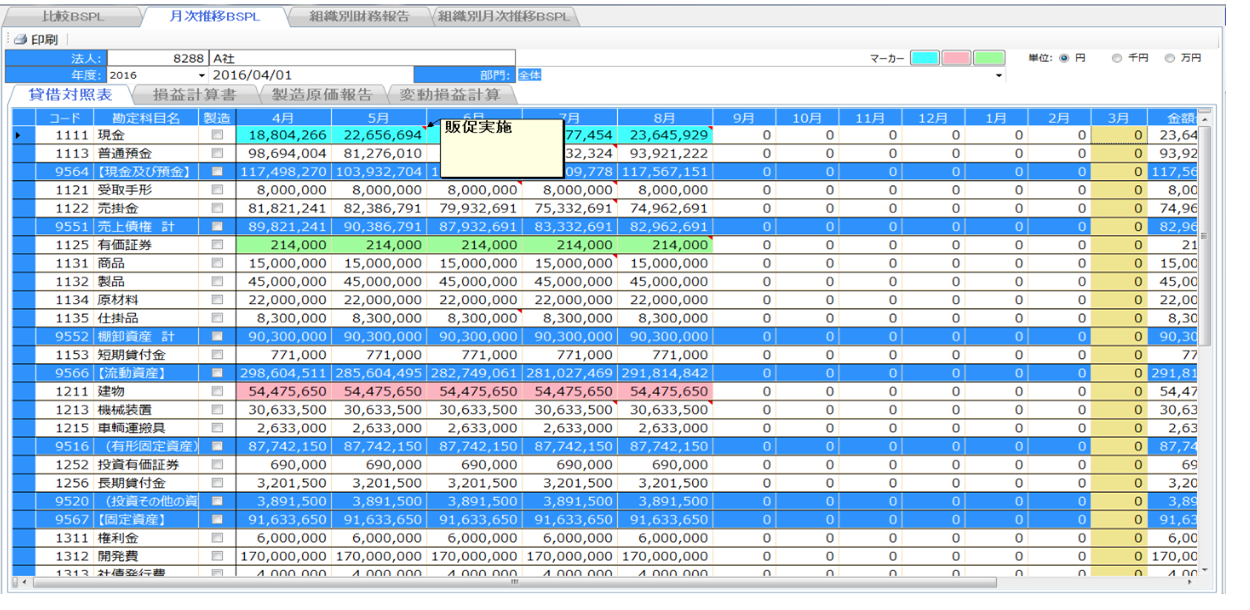Select the 万円 unit radio button
The width and height of the screenshot is (1250, 610).
point(1170,59)
